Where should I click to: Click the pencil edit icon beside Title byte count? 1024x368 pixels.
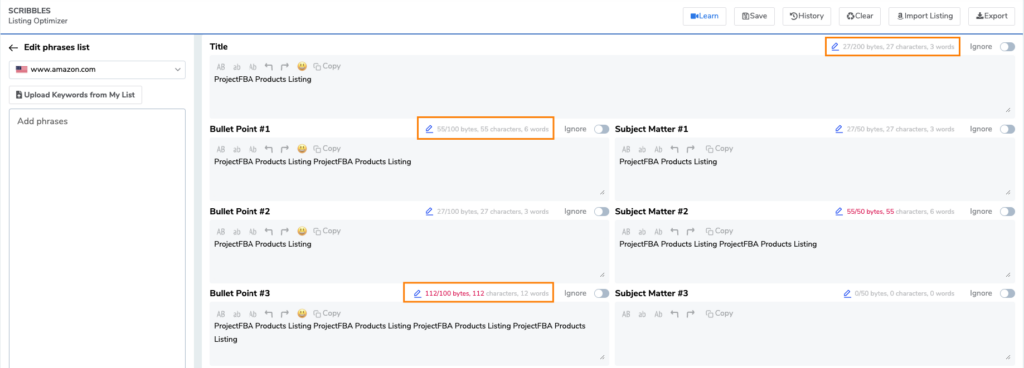point(835,46)
